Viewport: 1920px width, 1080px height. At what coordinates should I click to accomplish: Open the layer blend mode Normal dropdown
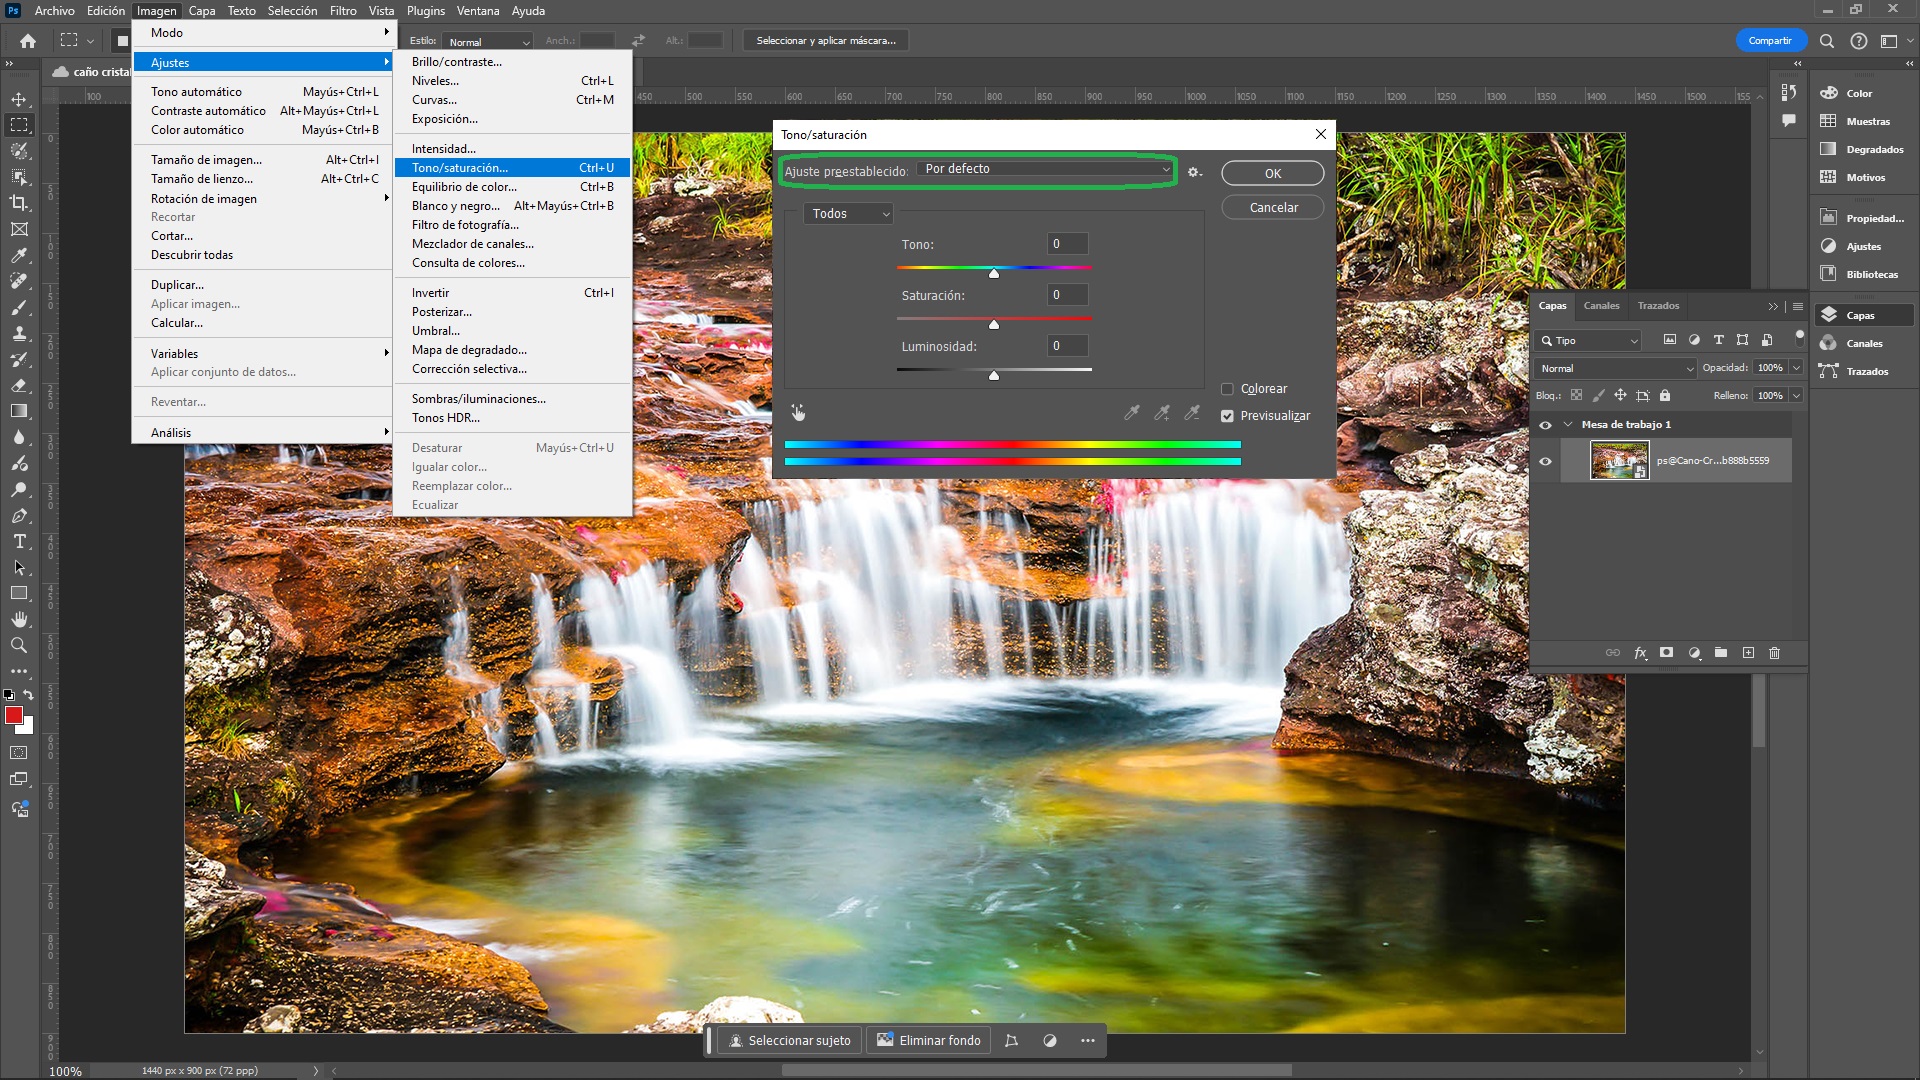[1616, 368]
